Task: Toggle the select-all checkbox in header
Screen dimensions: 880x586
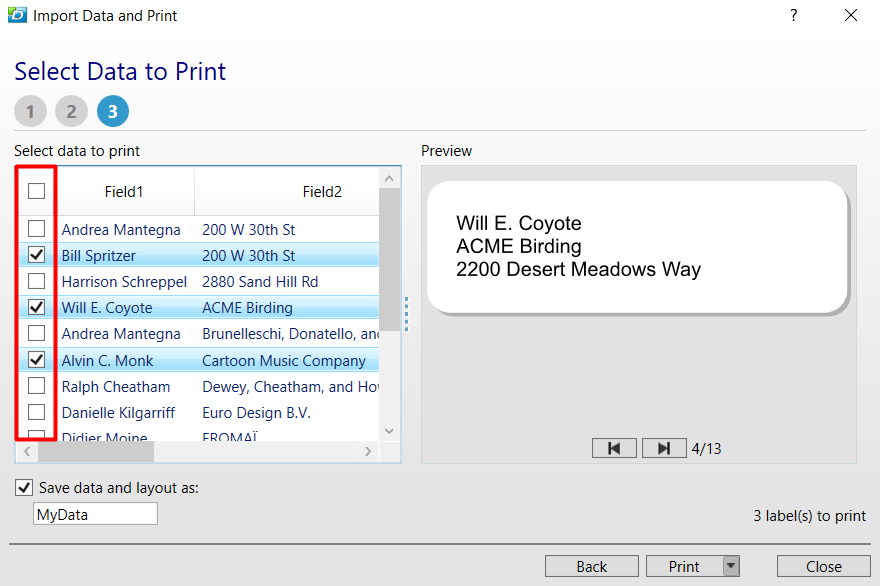Action: click(x=35, y=190)
